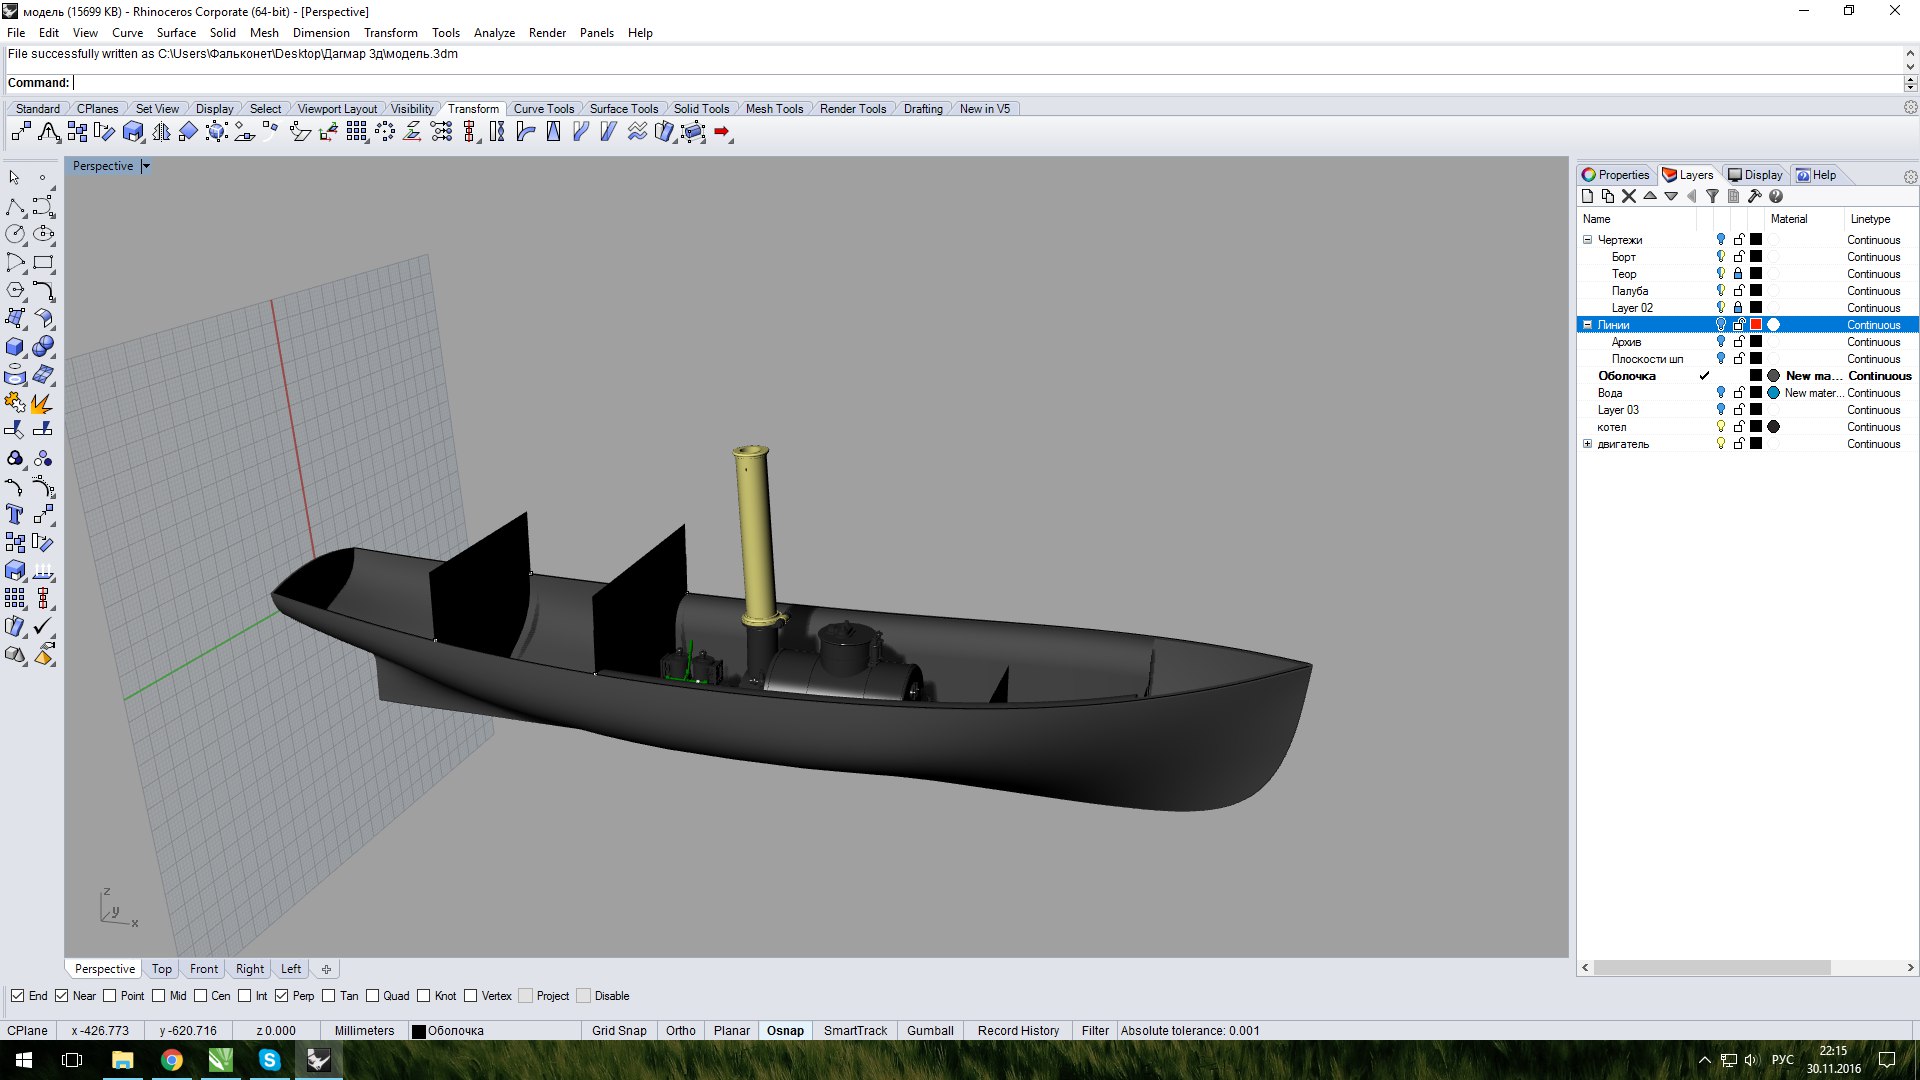Select the Polyline tool in the left sidebar

15,207
